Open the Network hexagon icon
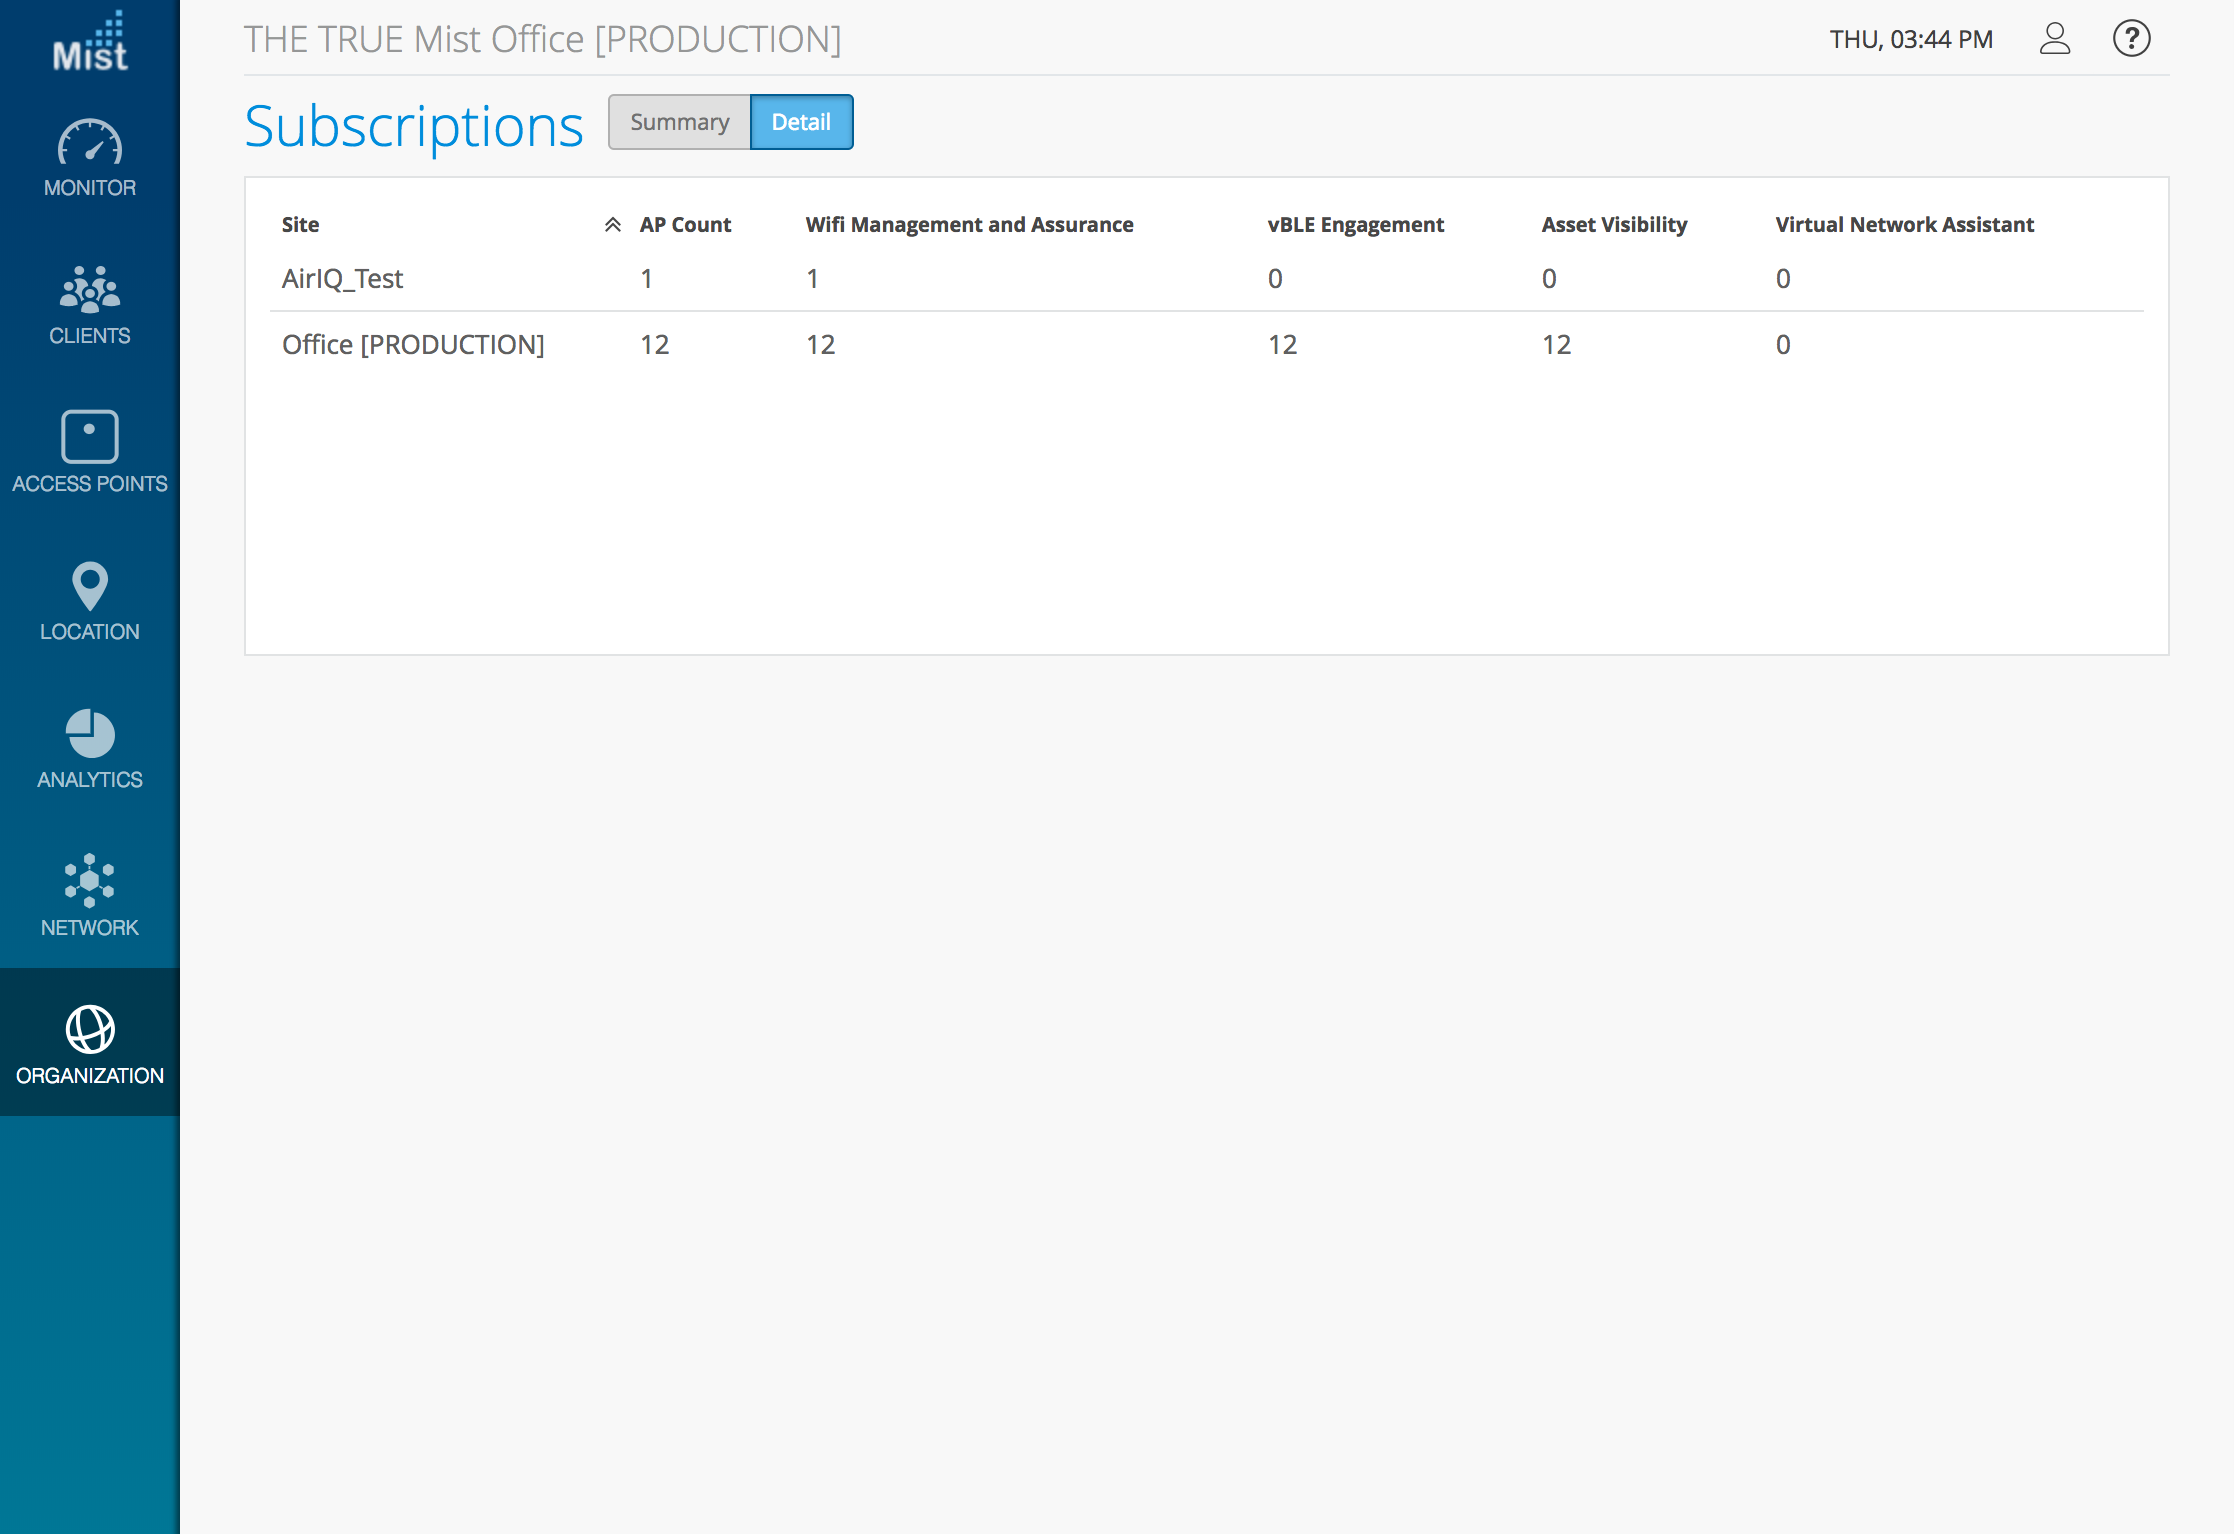 (x=90, y=881)
